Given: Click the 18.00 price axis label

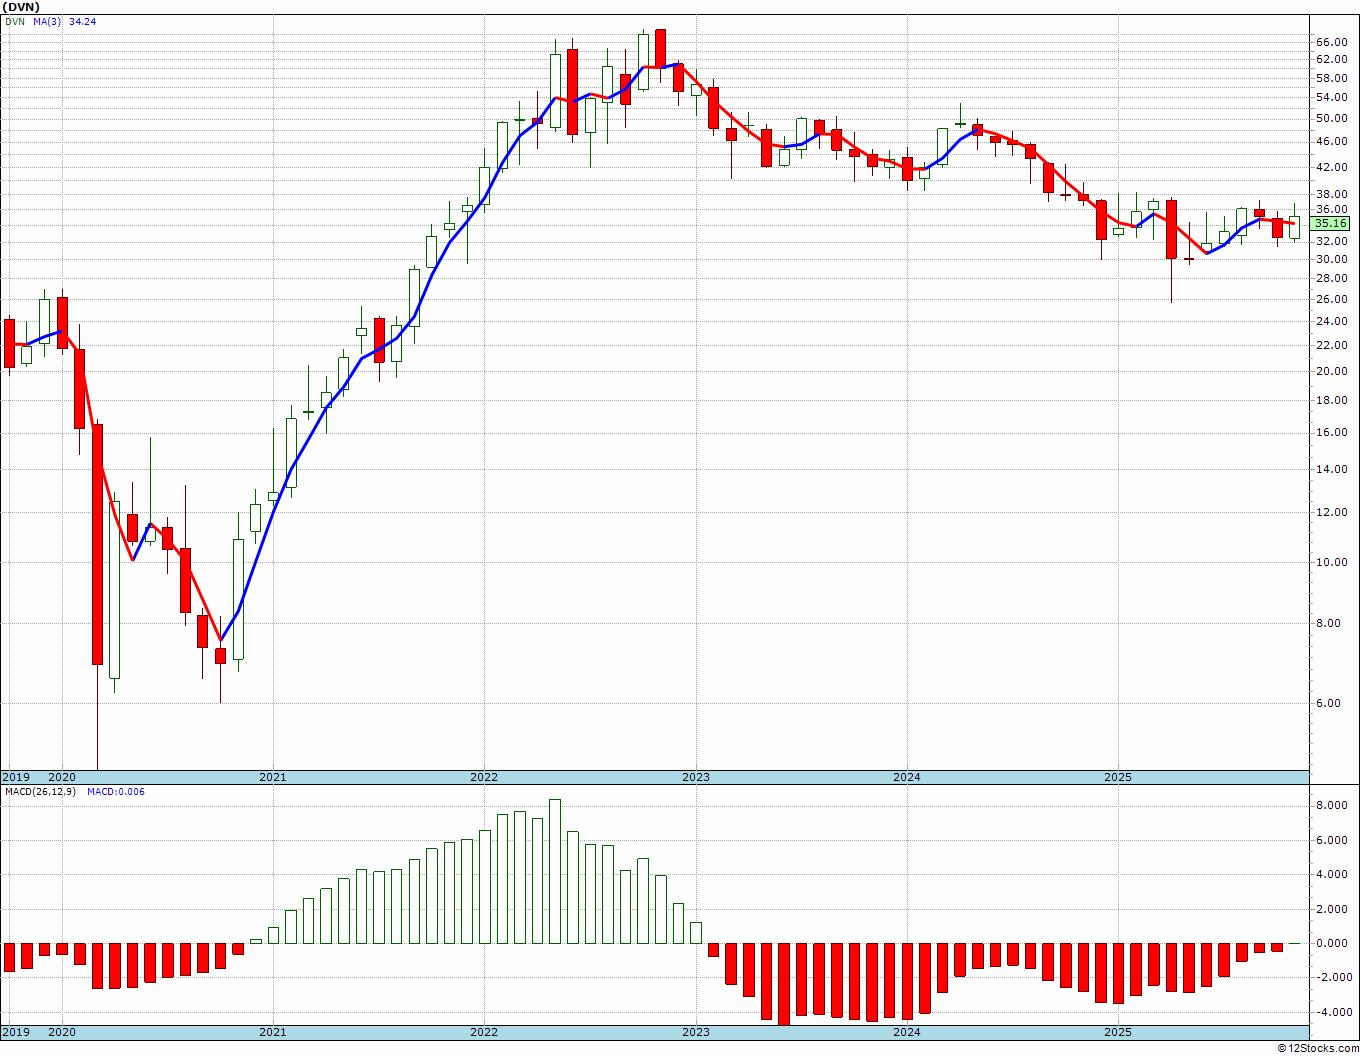Looking at the screenshot, I should point(1331,400).
